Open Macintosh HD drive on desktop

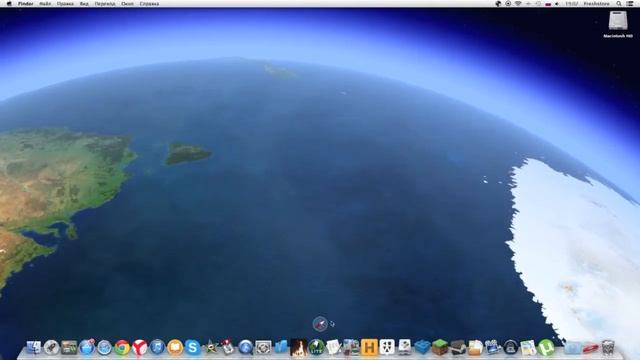(618, 24)
